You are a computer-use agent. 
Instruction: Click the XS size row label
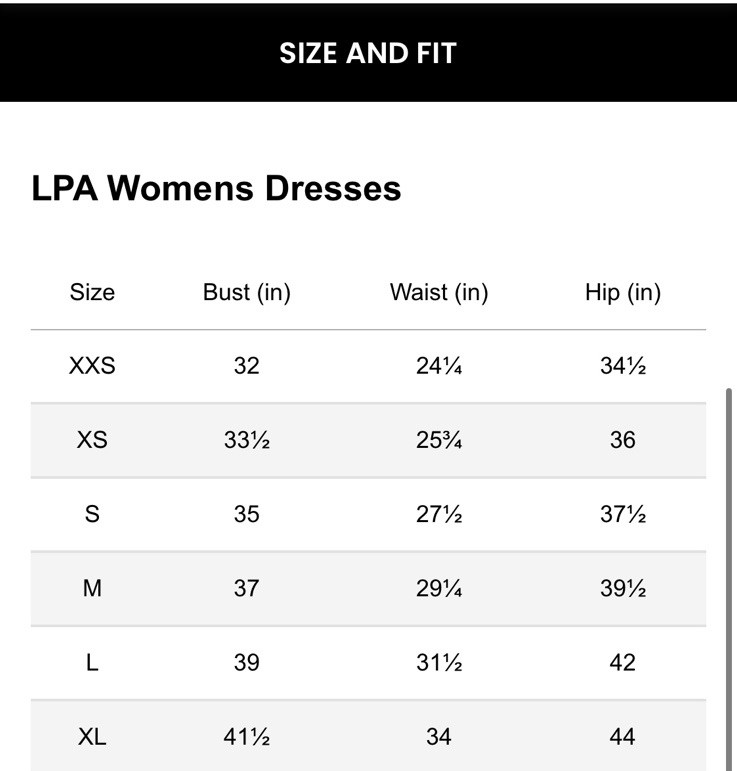click(x=92, y=440)
